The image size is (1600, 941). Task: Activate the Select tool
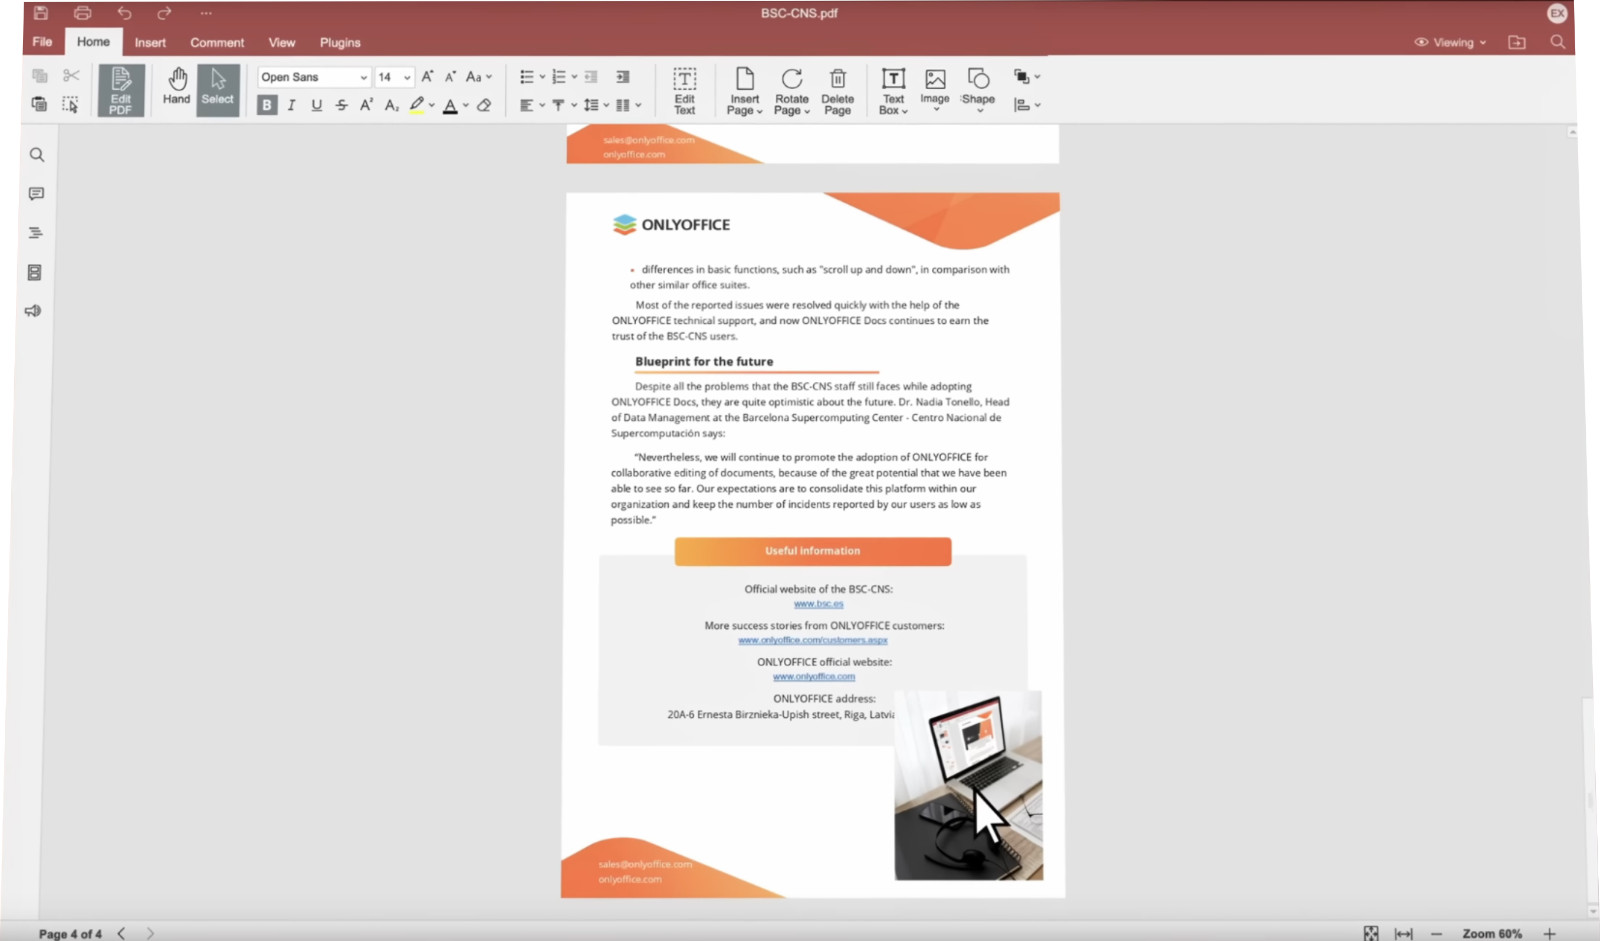[x=218, y=90]
